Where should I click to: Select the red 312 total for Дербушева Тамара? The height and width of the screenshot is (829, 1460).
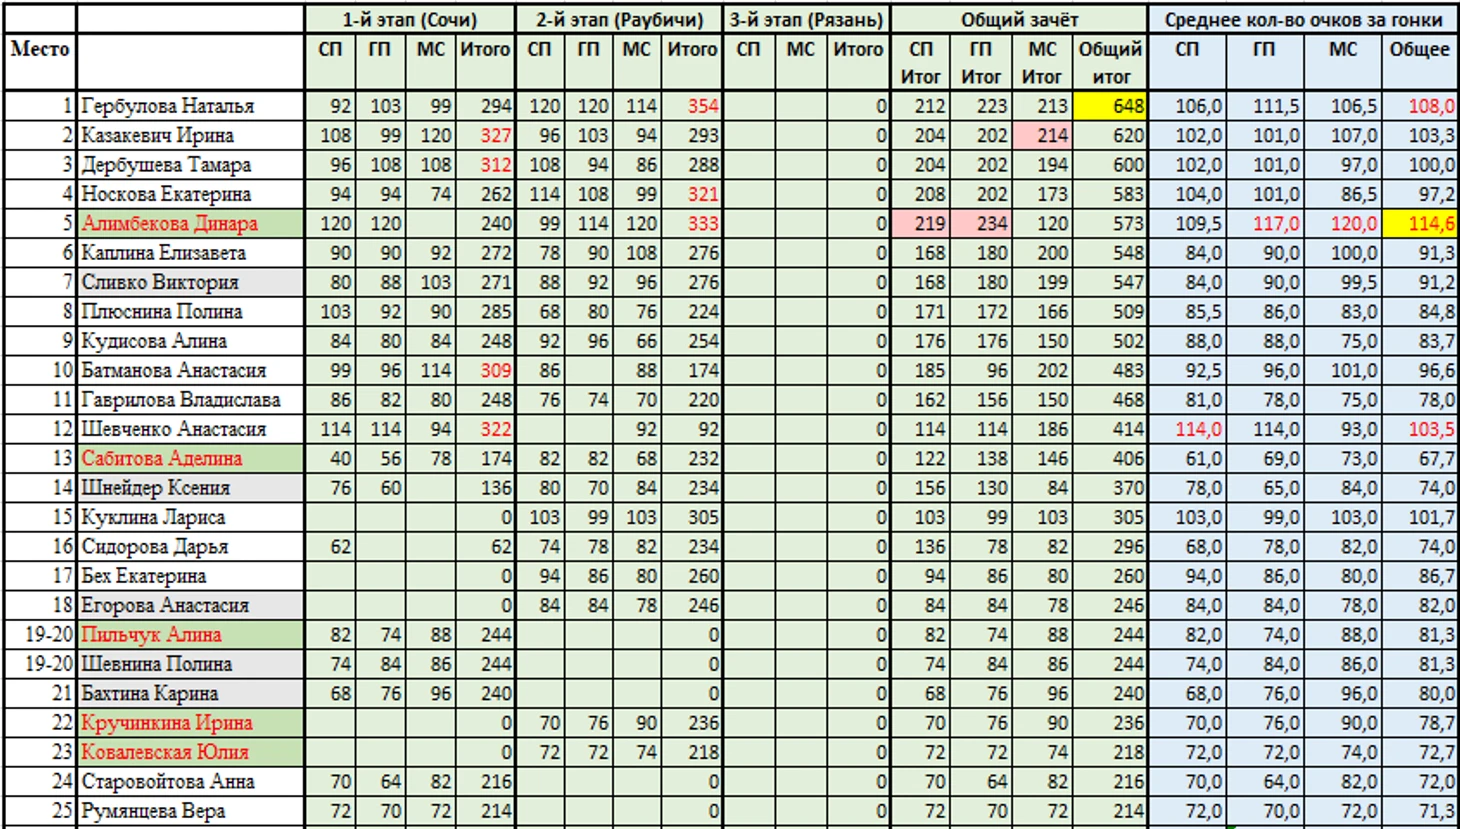point(485,165)
